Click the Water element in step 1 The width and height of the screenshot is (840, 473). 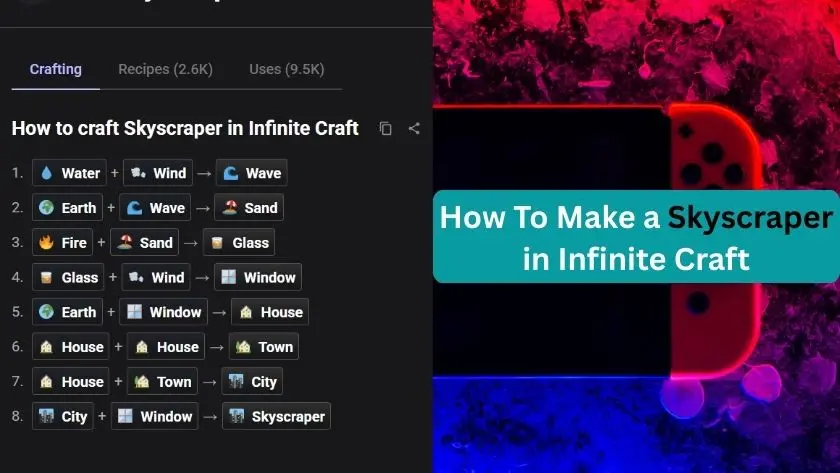(70, 172)
